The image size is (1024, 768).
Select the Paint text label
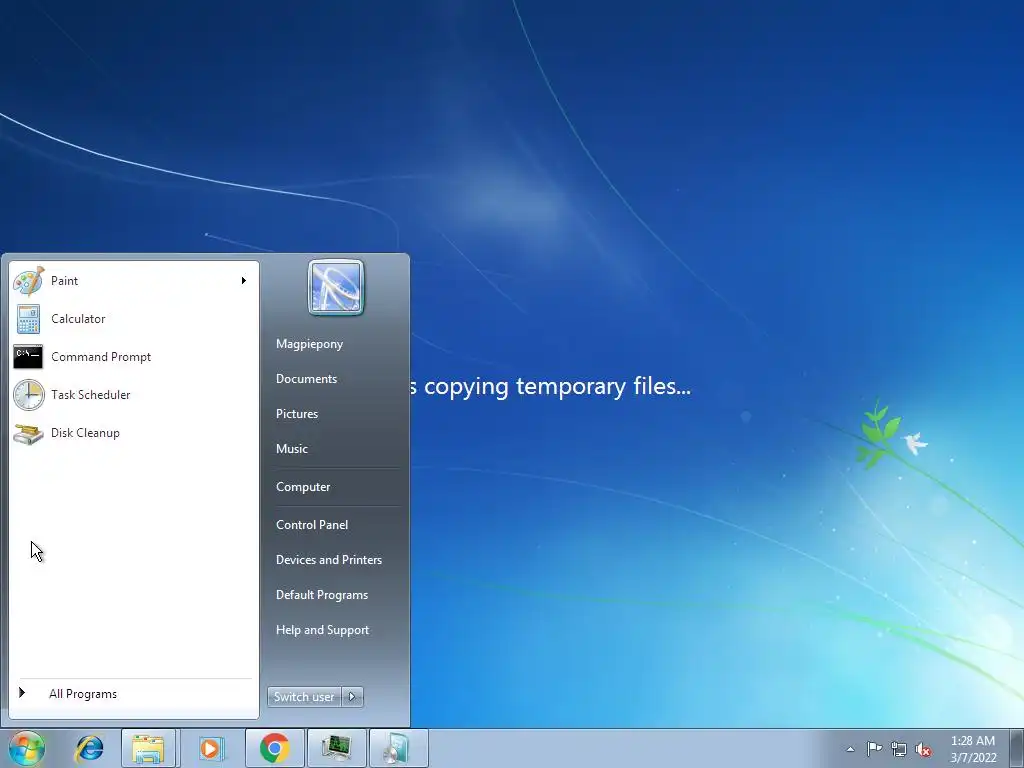point(65,281)
